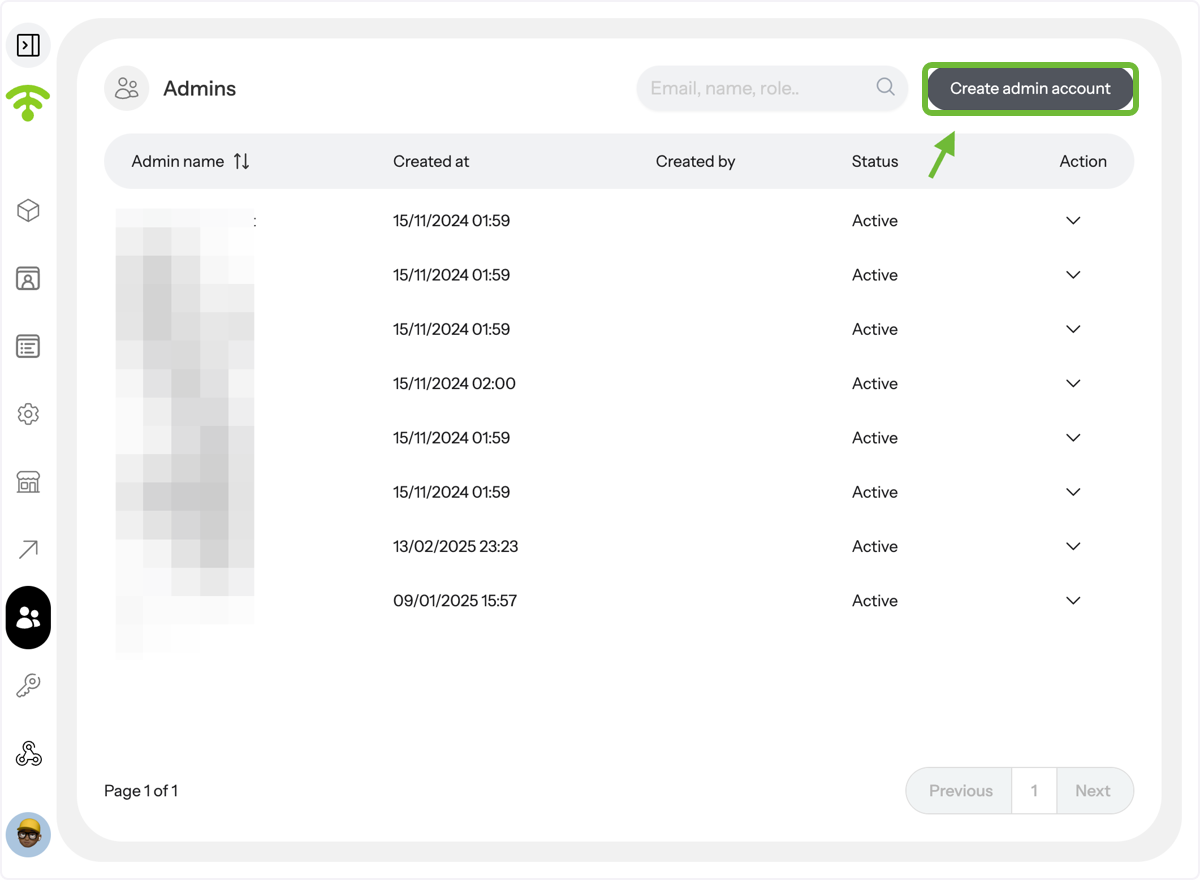Viewport: 1200px width, 880px height.
Task: Click the Previous pagination button
Action: [960, 791]
